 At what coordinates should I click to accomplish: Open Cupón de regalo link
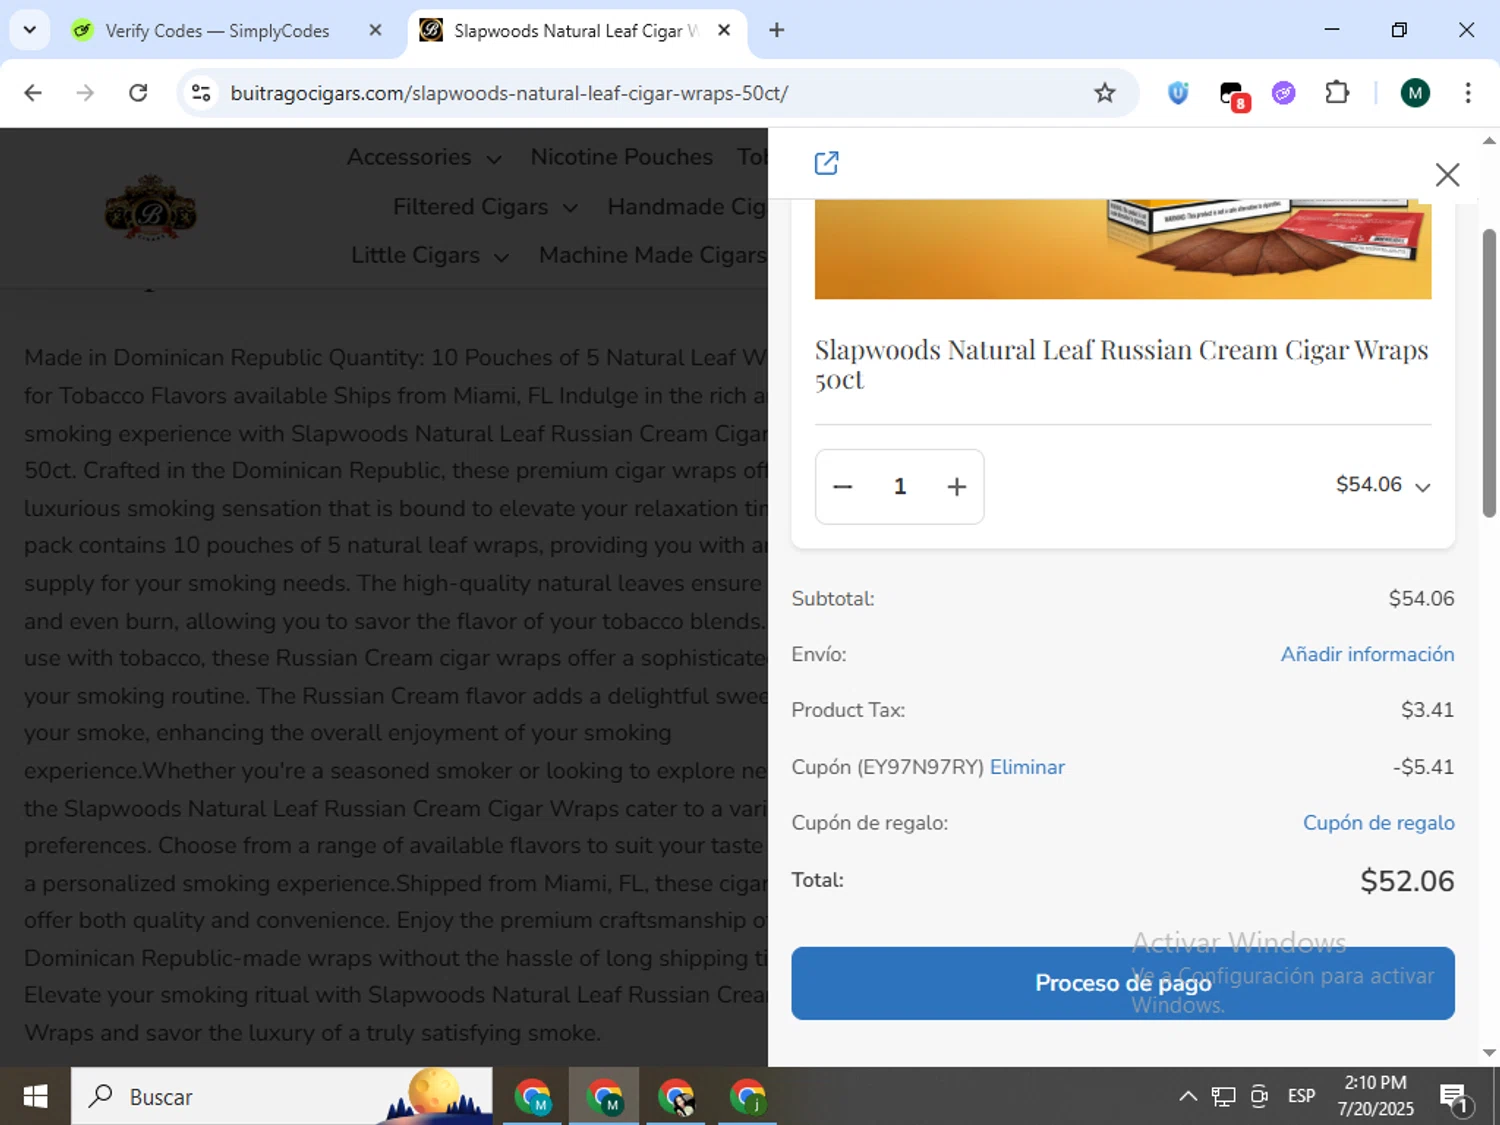(x=1378, y=823)
